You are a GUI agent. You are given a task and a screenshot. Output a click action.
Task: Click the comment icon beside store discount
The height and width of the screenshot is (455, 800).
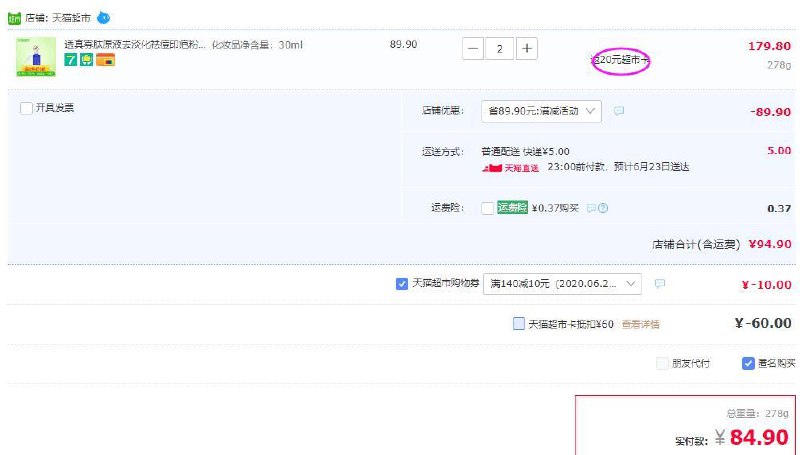tap(619, 111)
